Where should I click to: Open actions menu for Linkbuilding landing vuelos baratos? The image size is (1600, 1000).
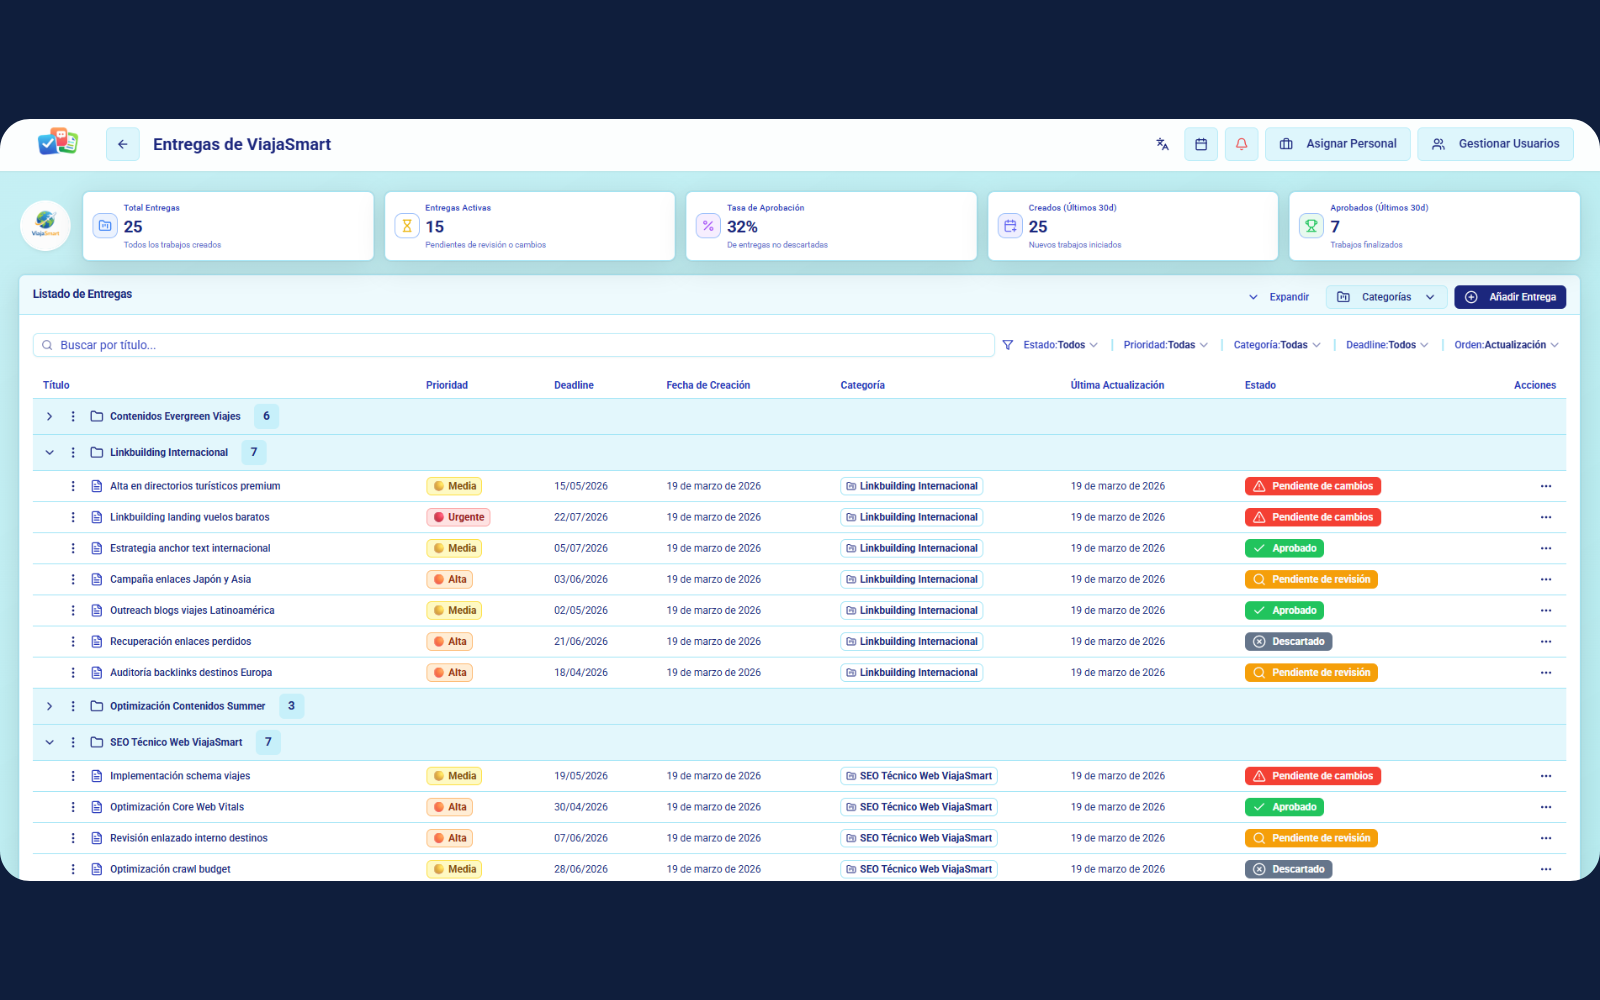tap(1545, 517)
